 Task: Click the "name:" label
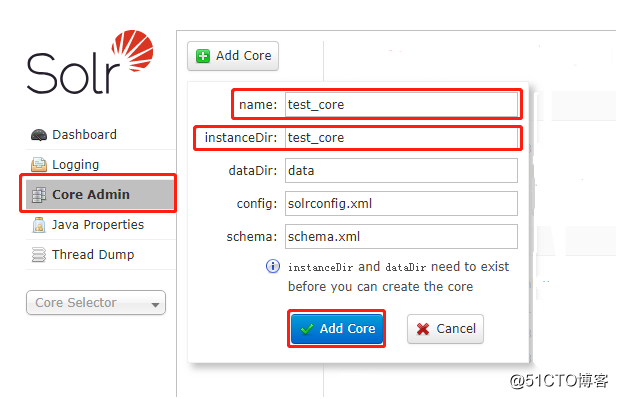coord(258,105)
